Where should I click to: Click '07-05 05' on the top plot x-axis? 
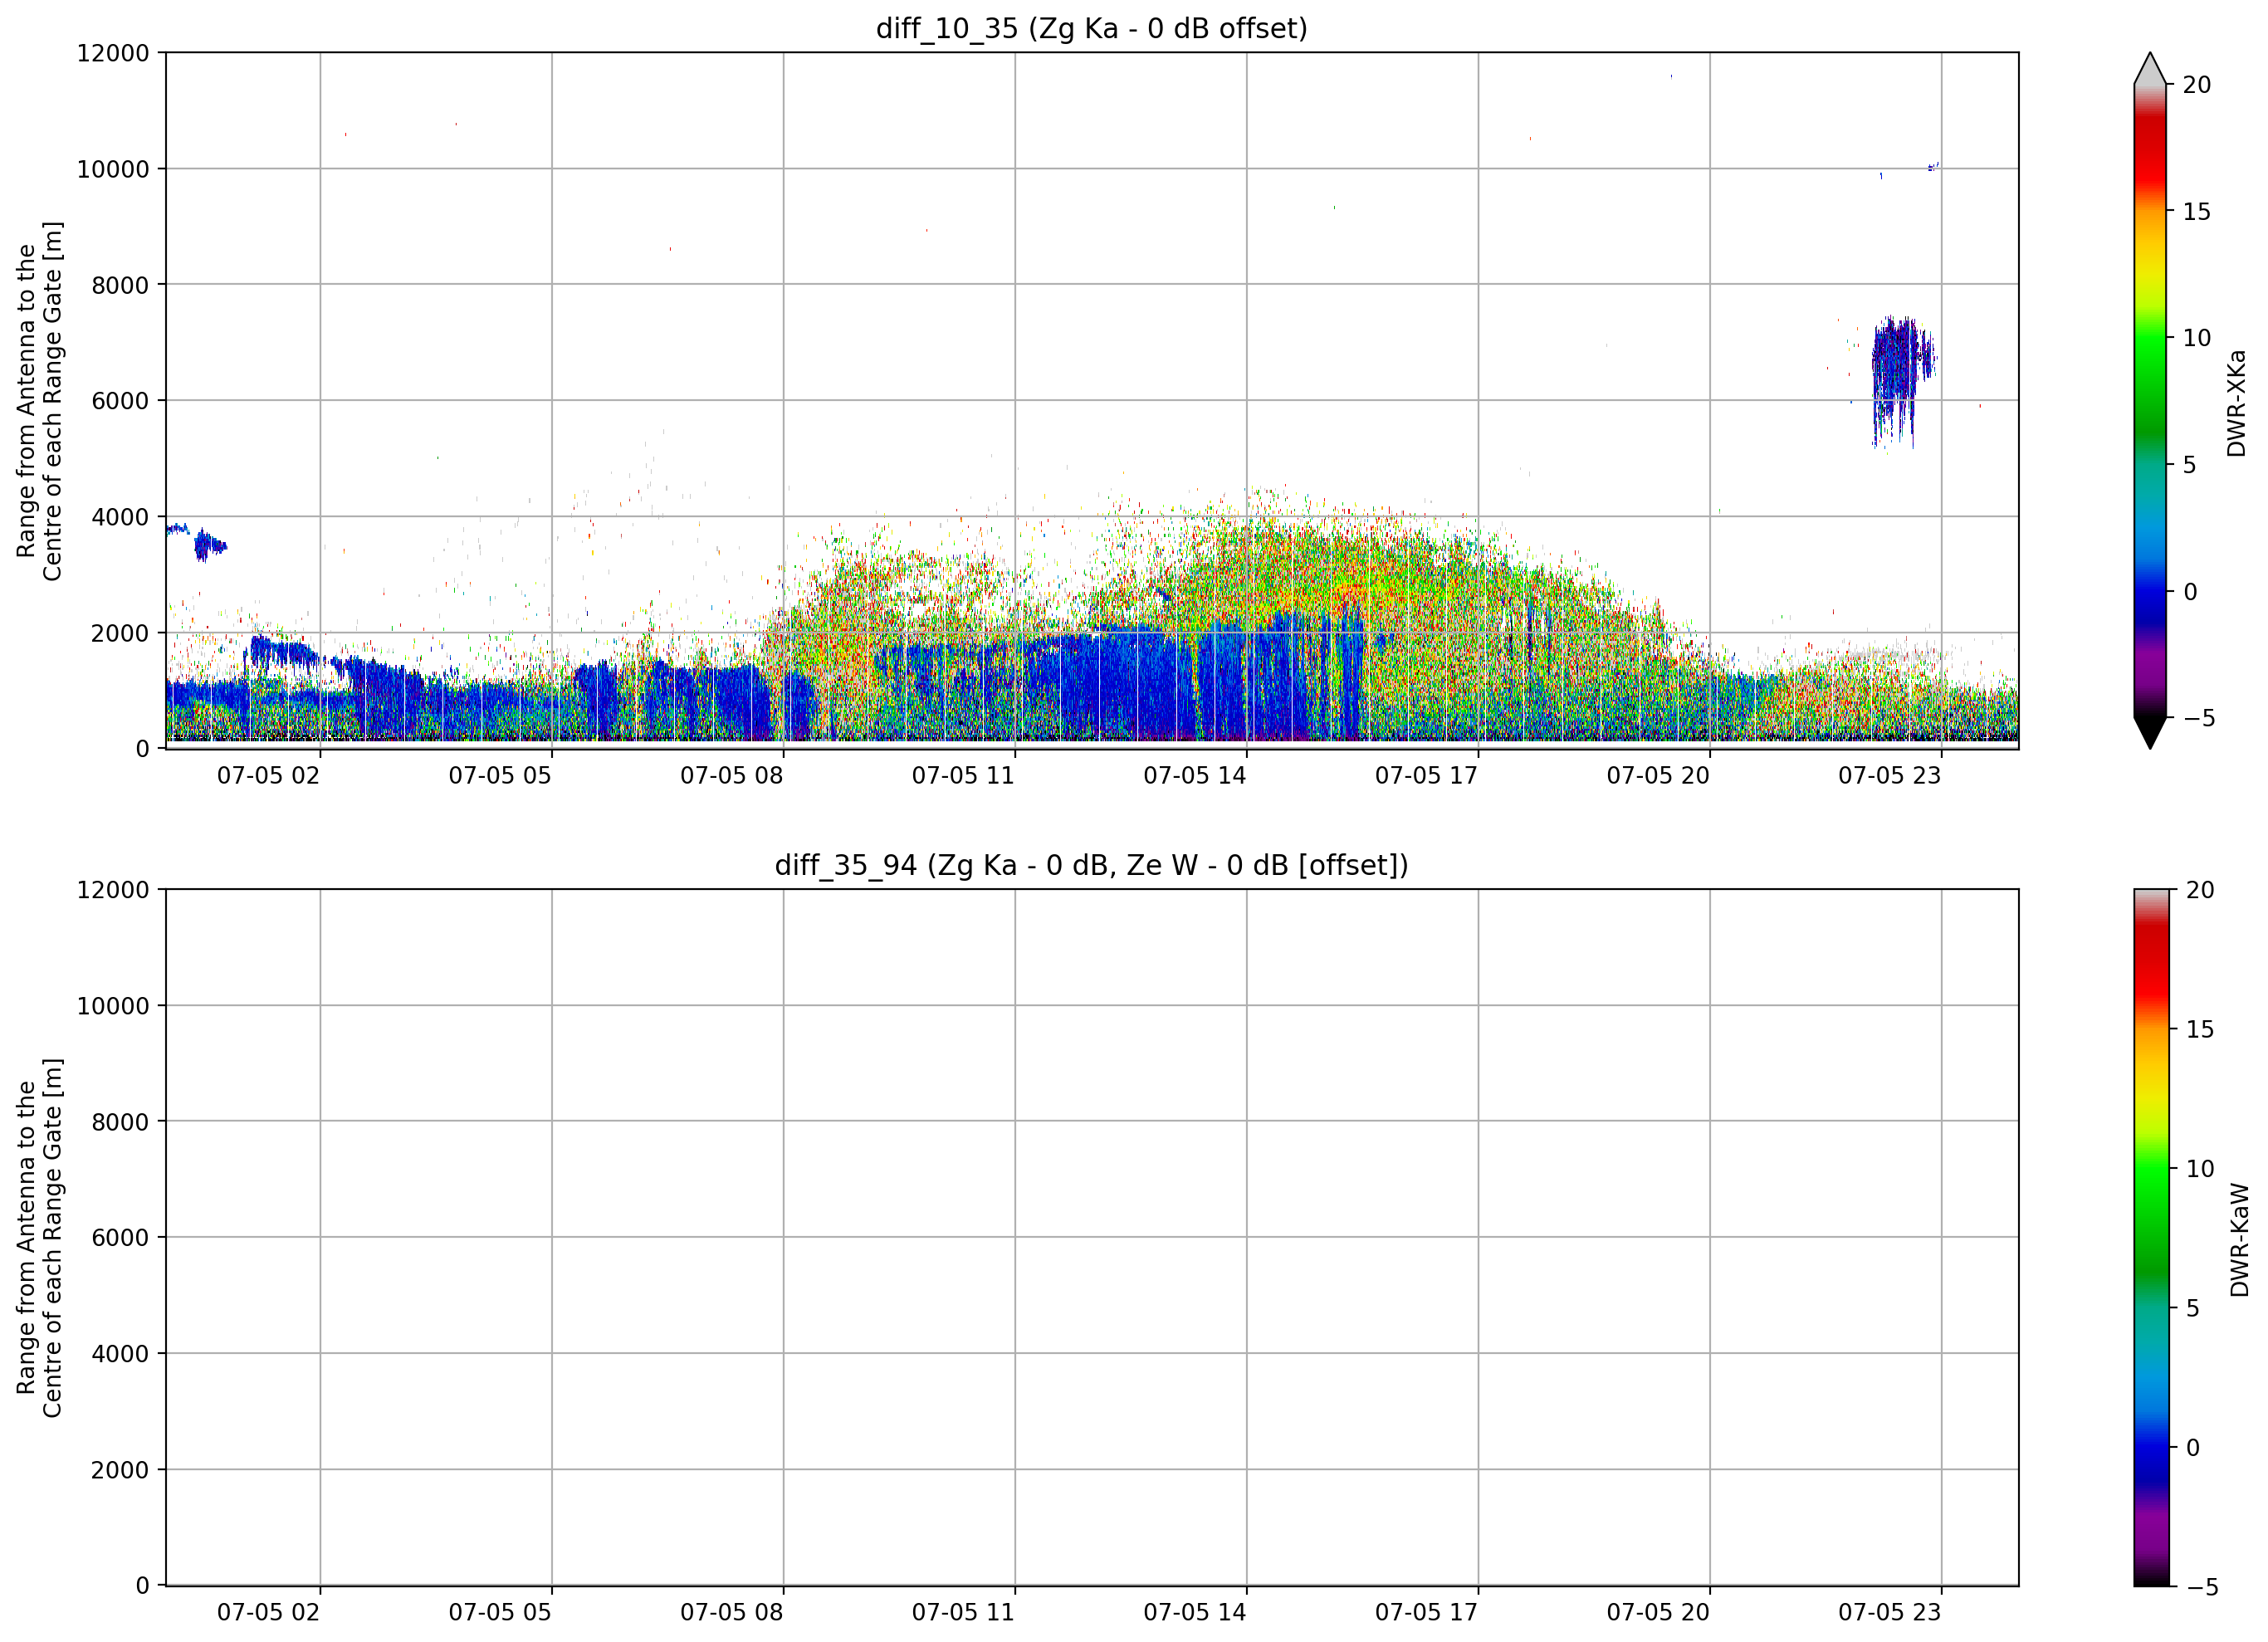[x=500, y=776]
